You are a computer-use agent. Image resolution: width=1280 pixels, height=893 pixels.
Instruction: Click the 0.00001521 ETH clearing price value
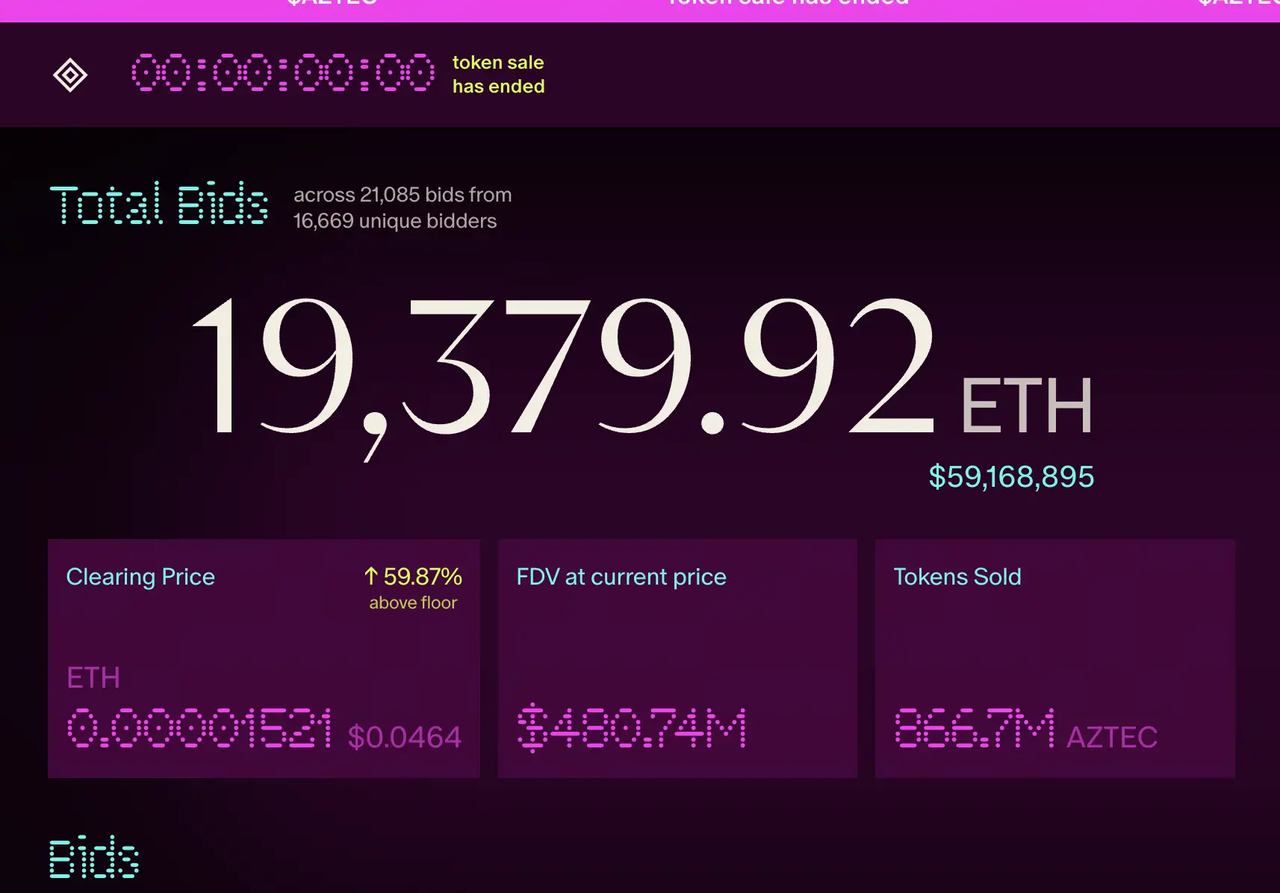199,729
